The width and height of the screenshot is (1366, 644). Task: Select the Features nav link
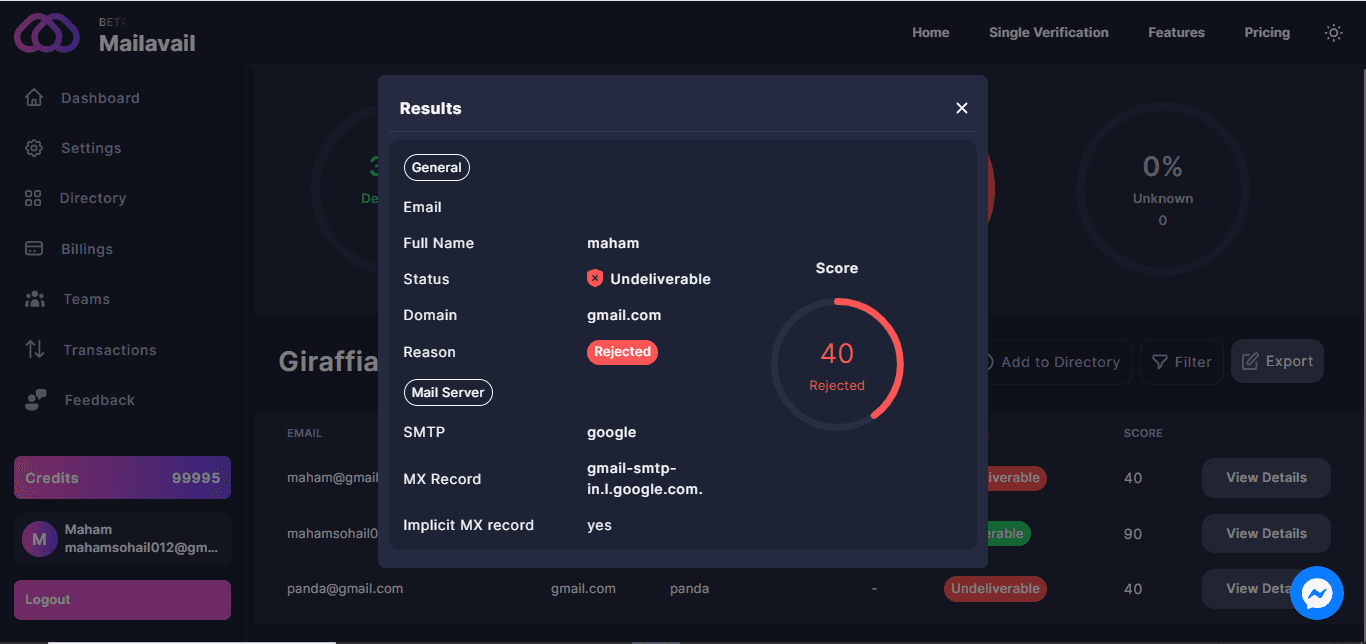click(x=1176, y=33)
